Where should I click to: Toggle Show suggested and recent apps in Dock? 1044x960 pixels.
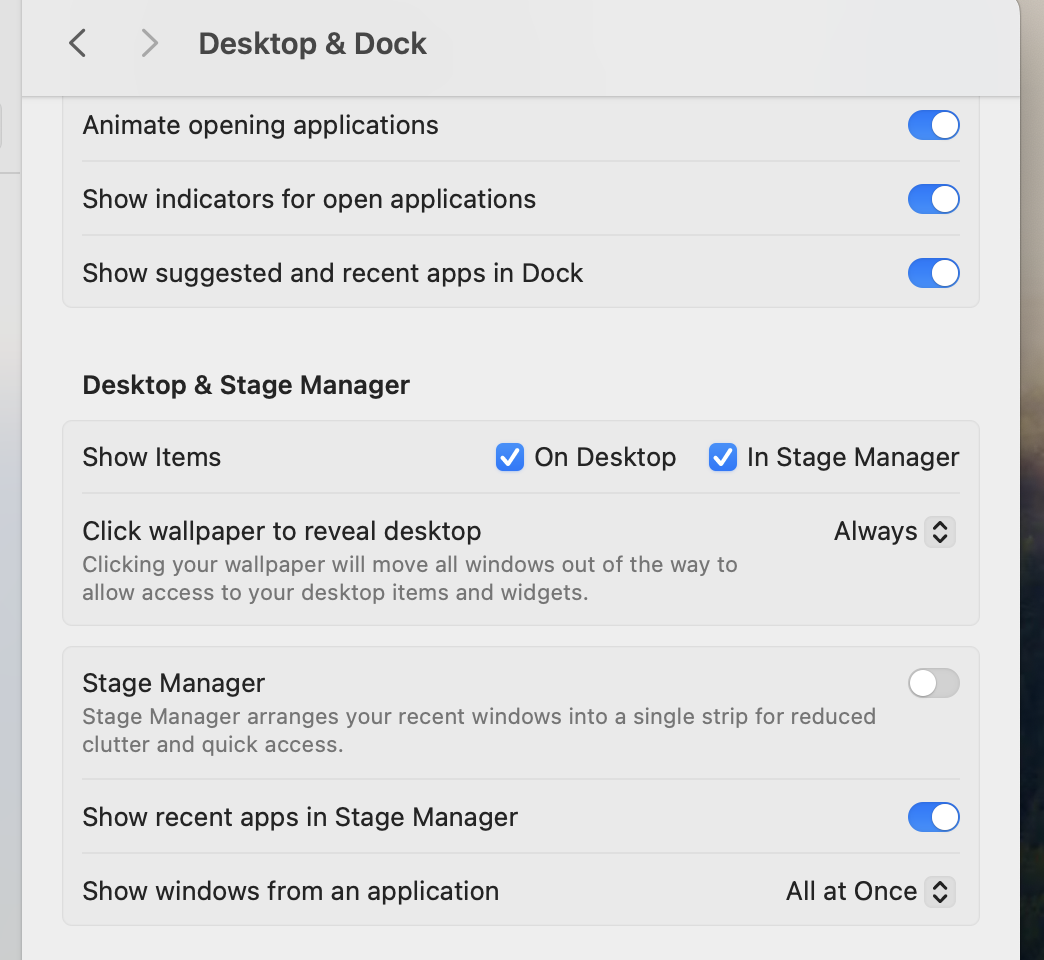(933, 273)
